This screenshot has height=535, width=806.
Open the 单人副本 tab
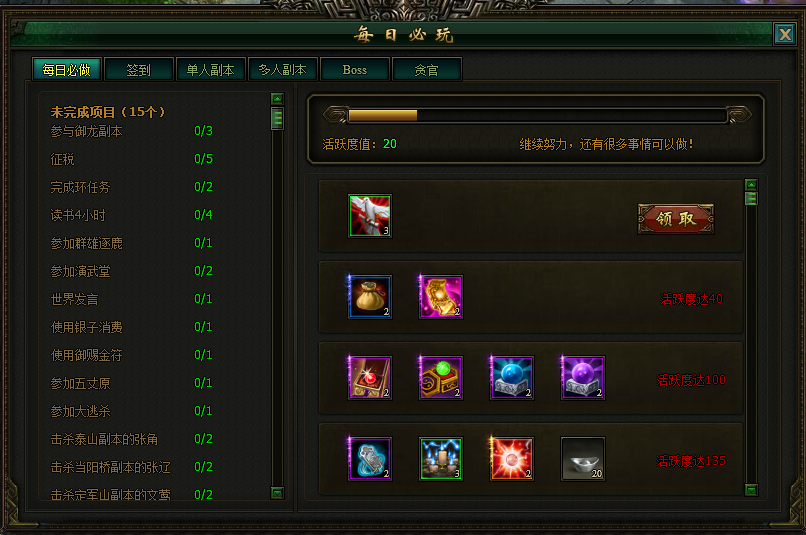[x=211, y=69]
